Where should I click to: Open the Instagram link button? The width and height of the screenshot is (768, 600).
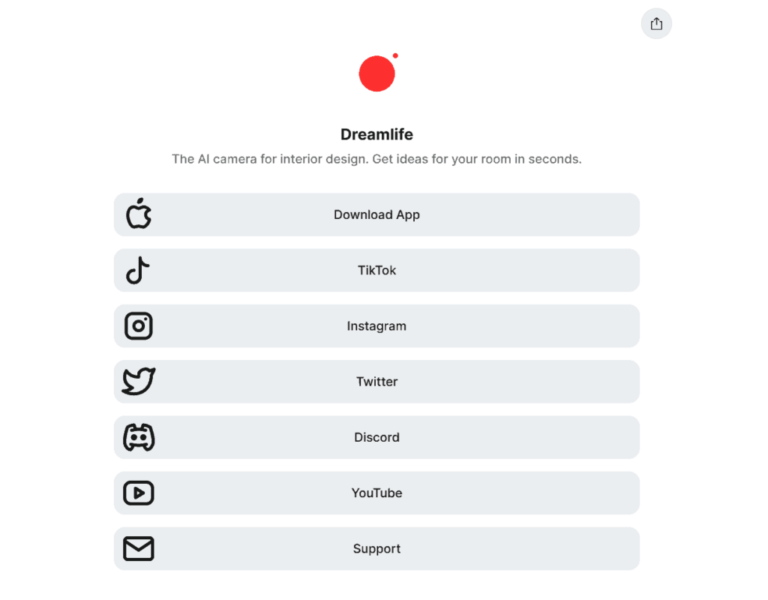click(377, 326)
